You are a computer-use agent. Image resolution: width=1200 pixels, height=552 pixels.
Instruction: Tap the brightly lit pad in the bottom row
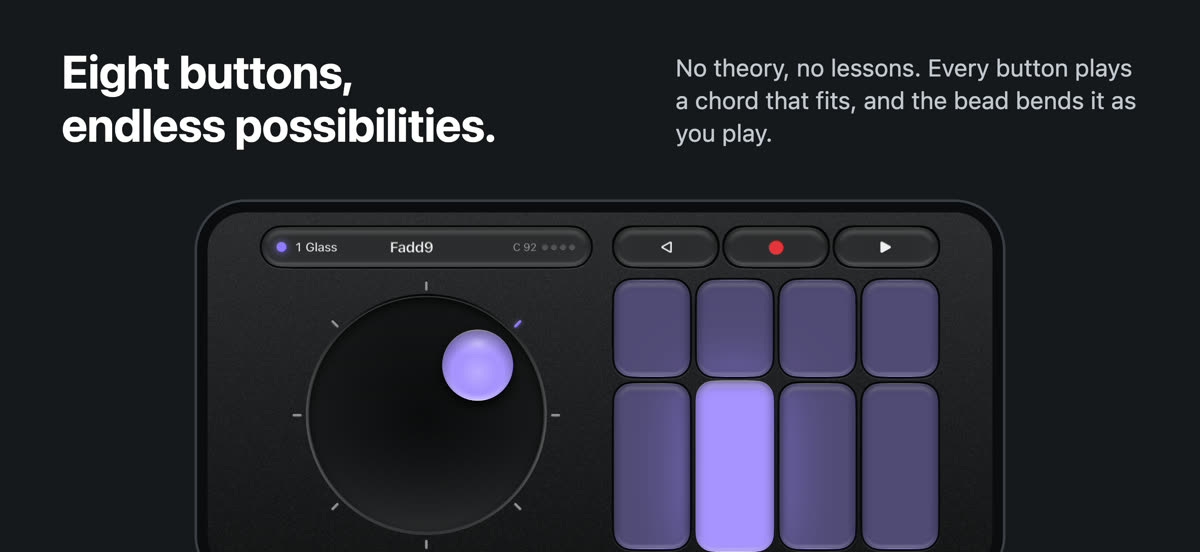pyautogui.click(x=735, y=467)
